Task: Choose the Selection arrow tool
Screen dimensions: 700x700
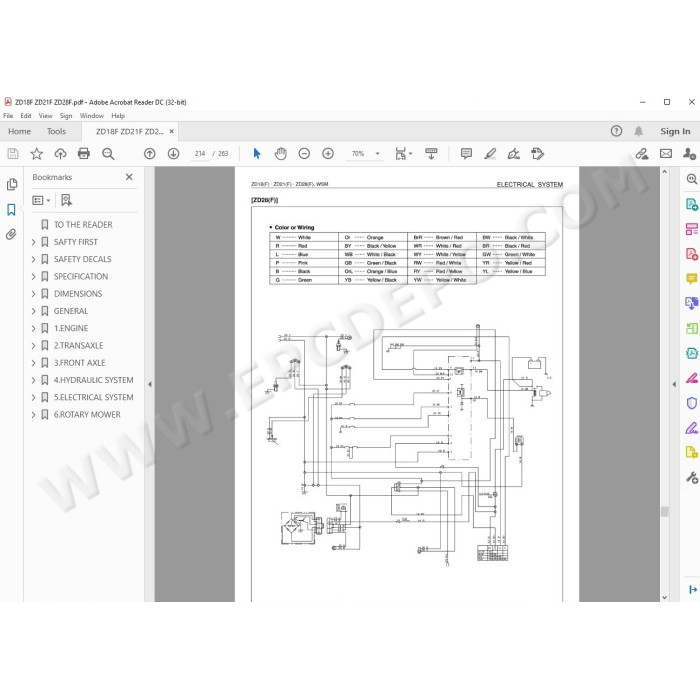Action: click(x=257, y=154)
